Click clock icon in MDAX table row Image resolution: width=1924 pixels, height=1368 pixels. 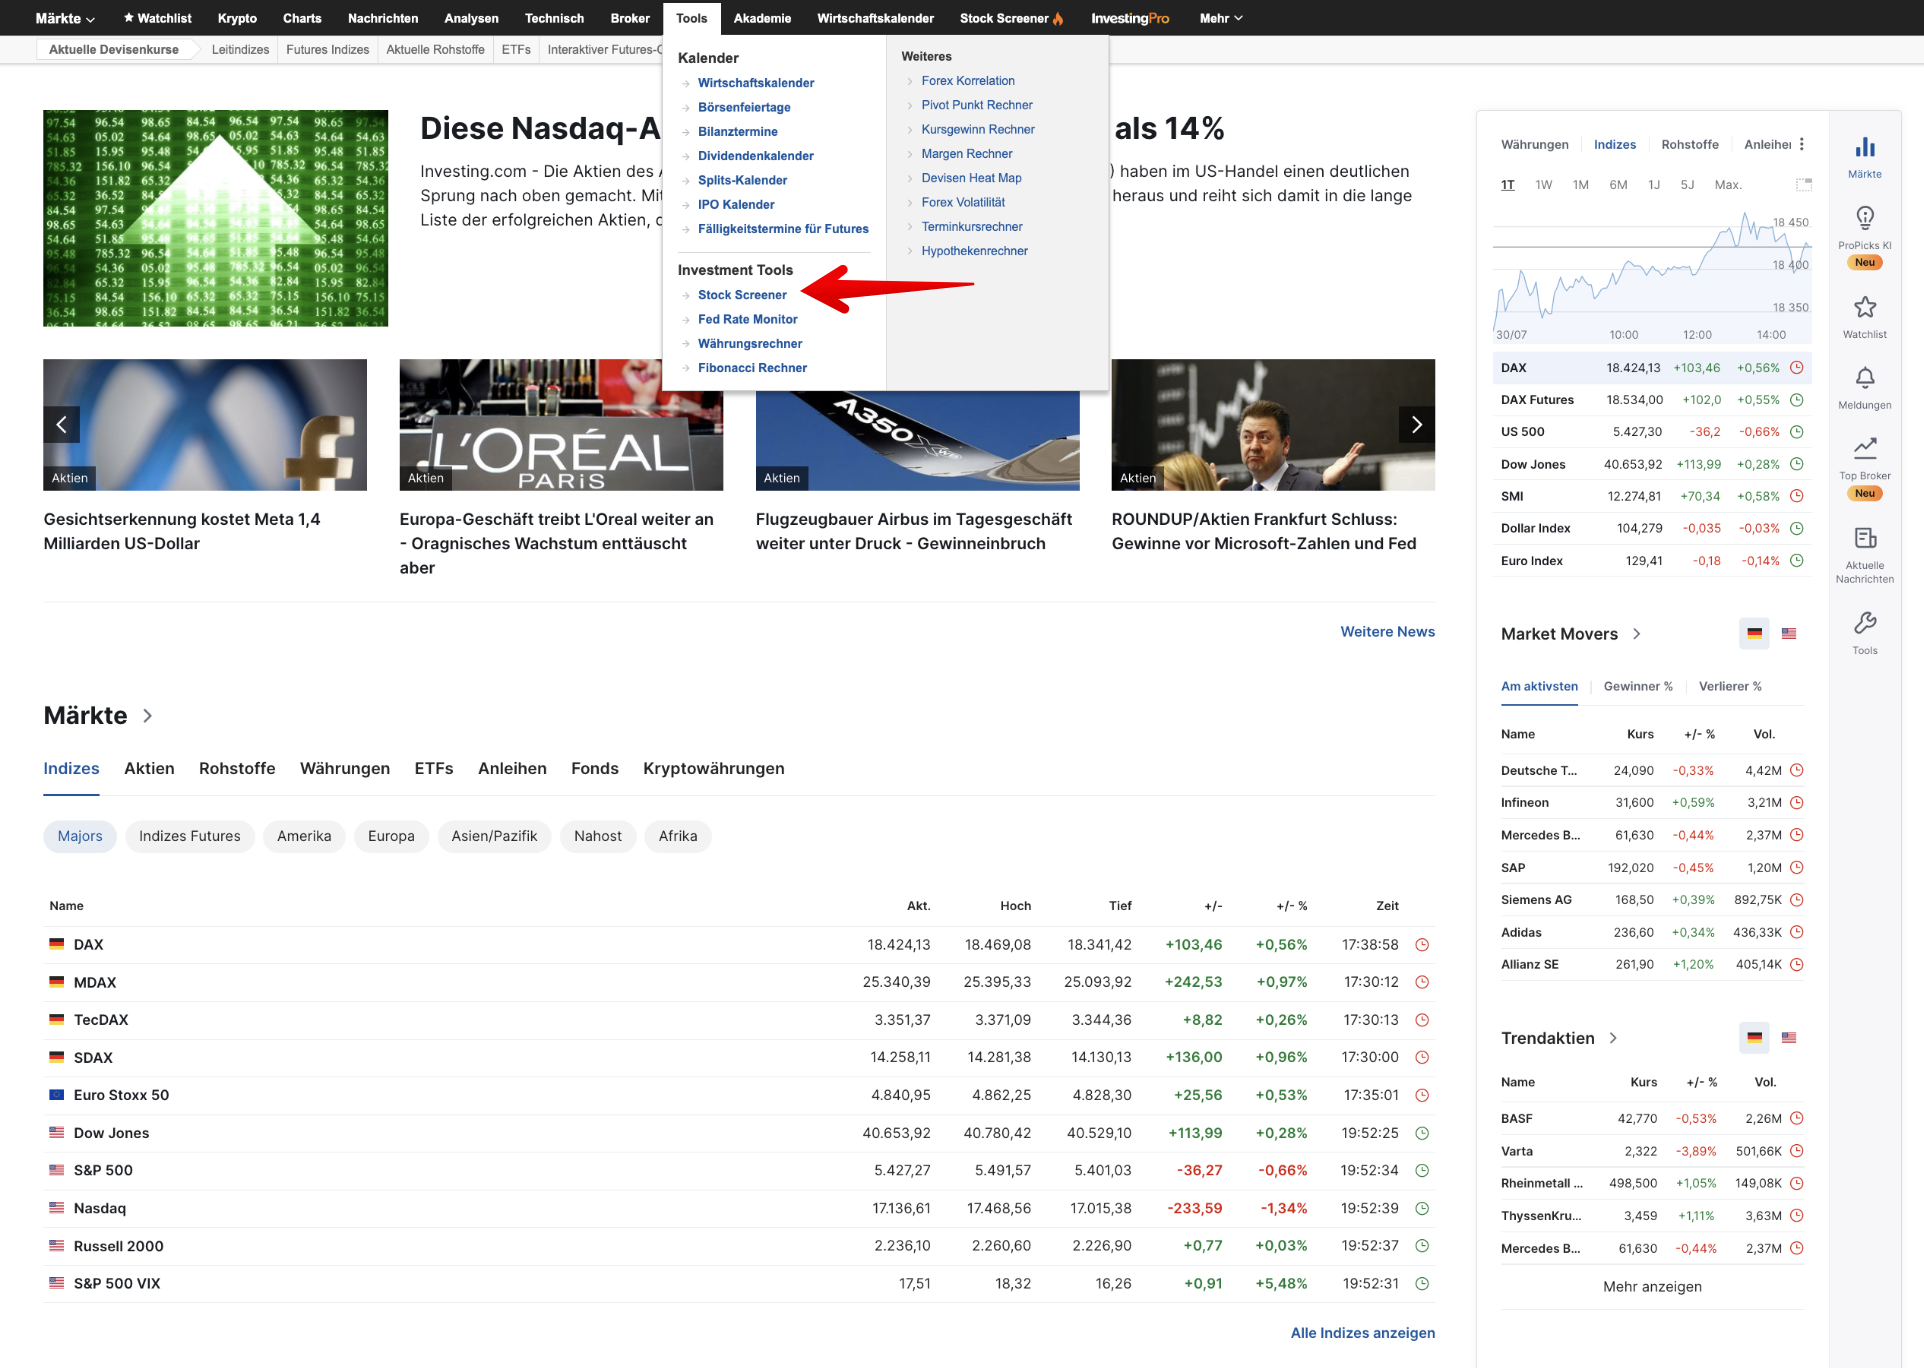(x=1422, y=982)
